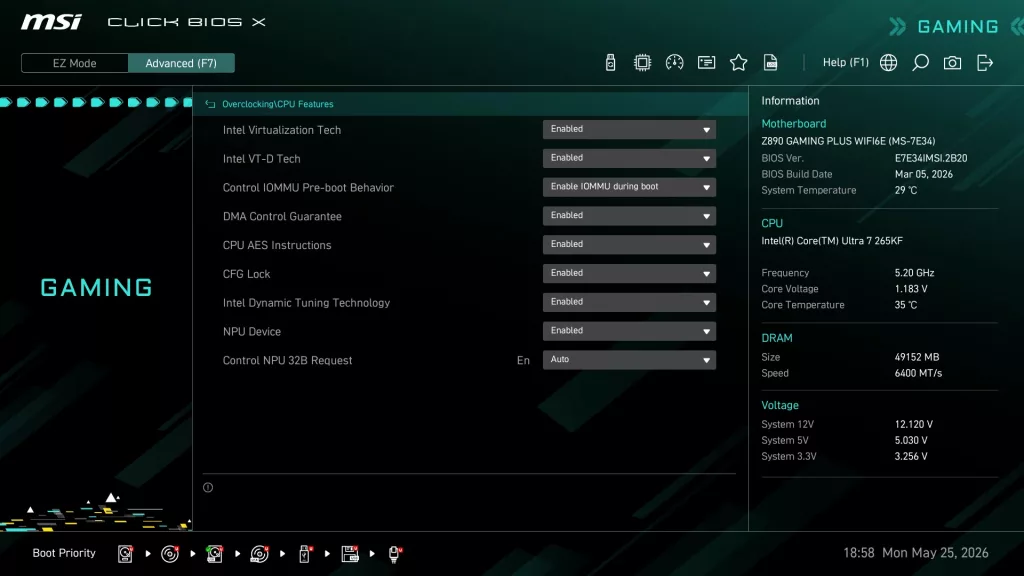Click the MSI logo
1024x576 pixels.
click(52, 22)
